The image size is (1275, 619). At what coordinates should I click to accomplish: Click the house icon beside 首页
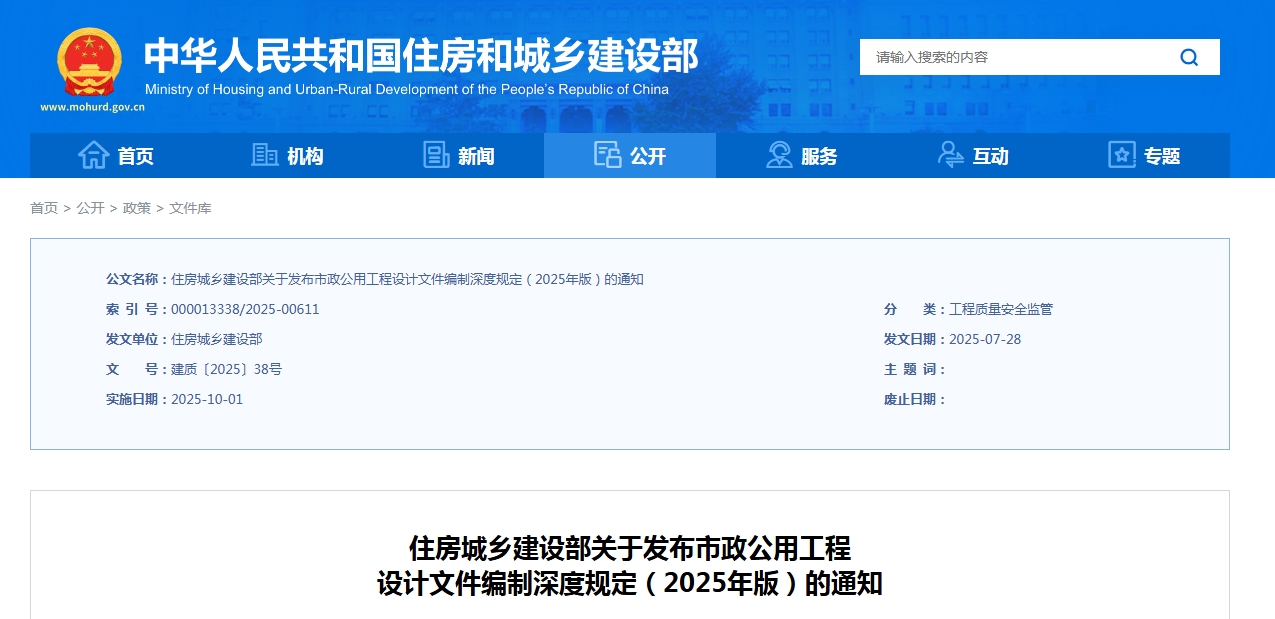tap(94, 155)
